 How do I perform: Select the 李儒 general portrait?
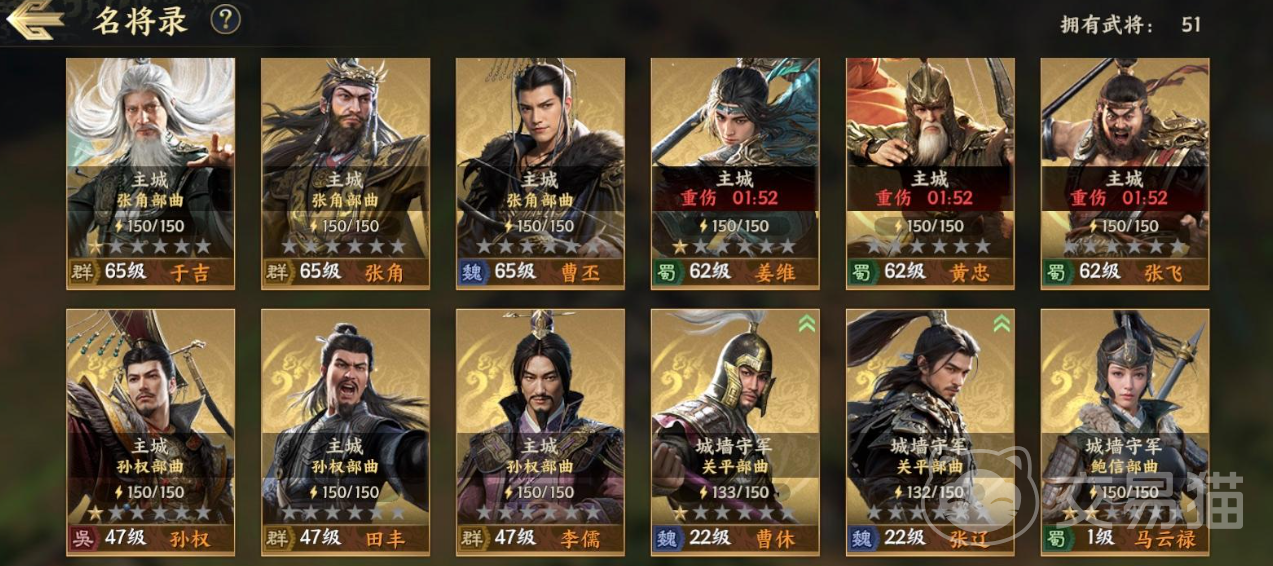click(540, 431)
